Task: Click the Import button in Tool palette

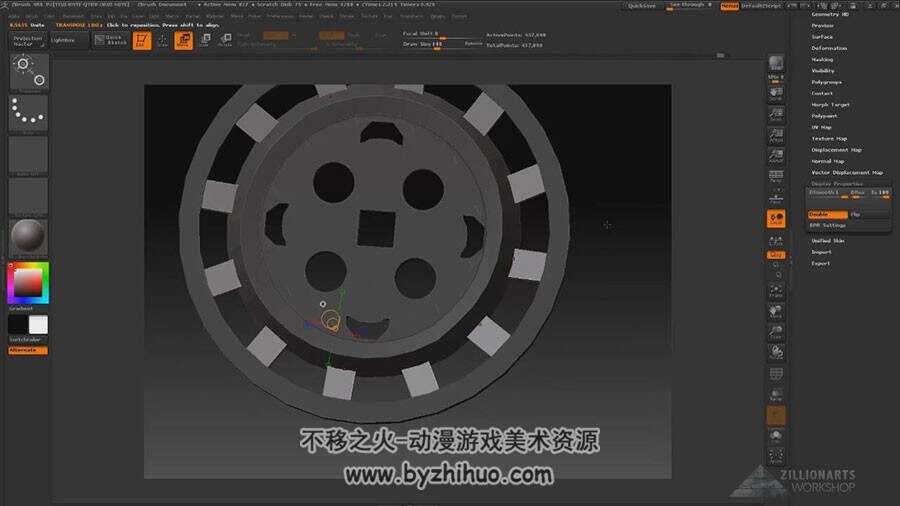Action: (x=821, y=252)
